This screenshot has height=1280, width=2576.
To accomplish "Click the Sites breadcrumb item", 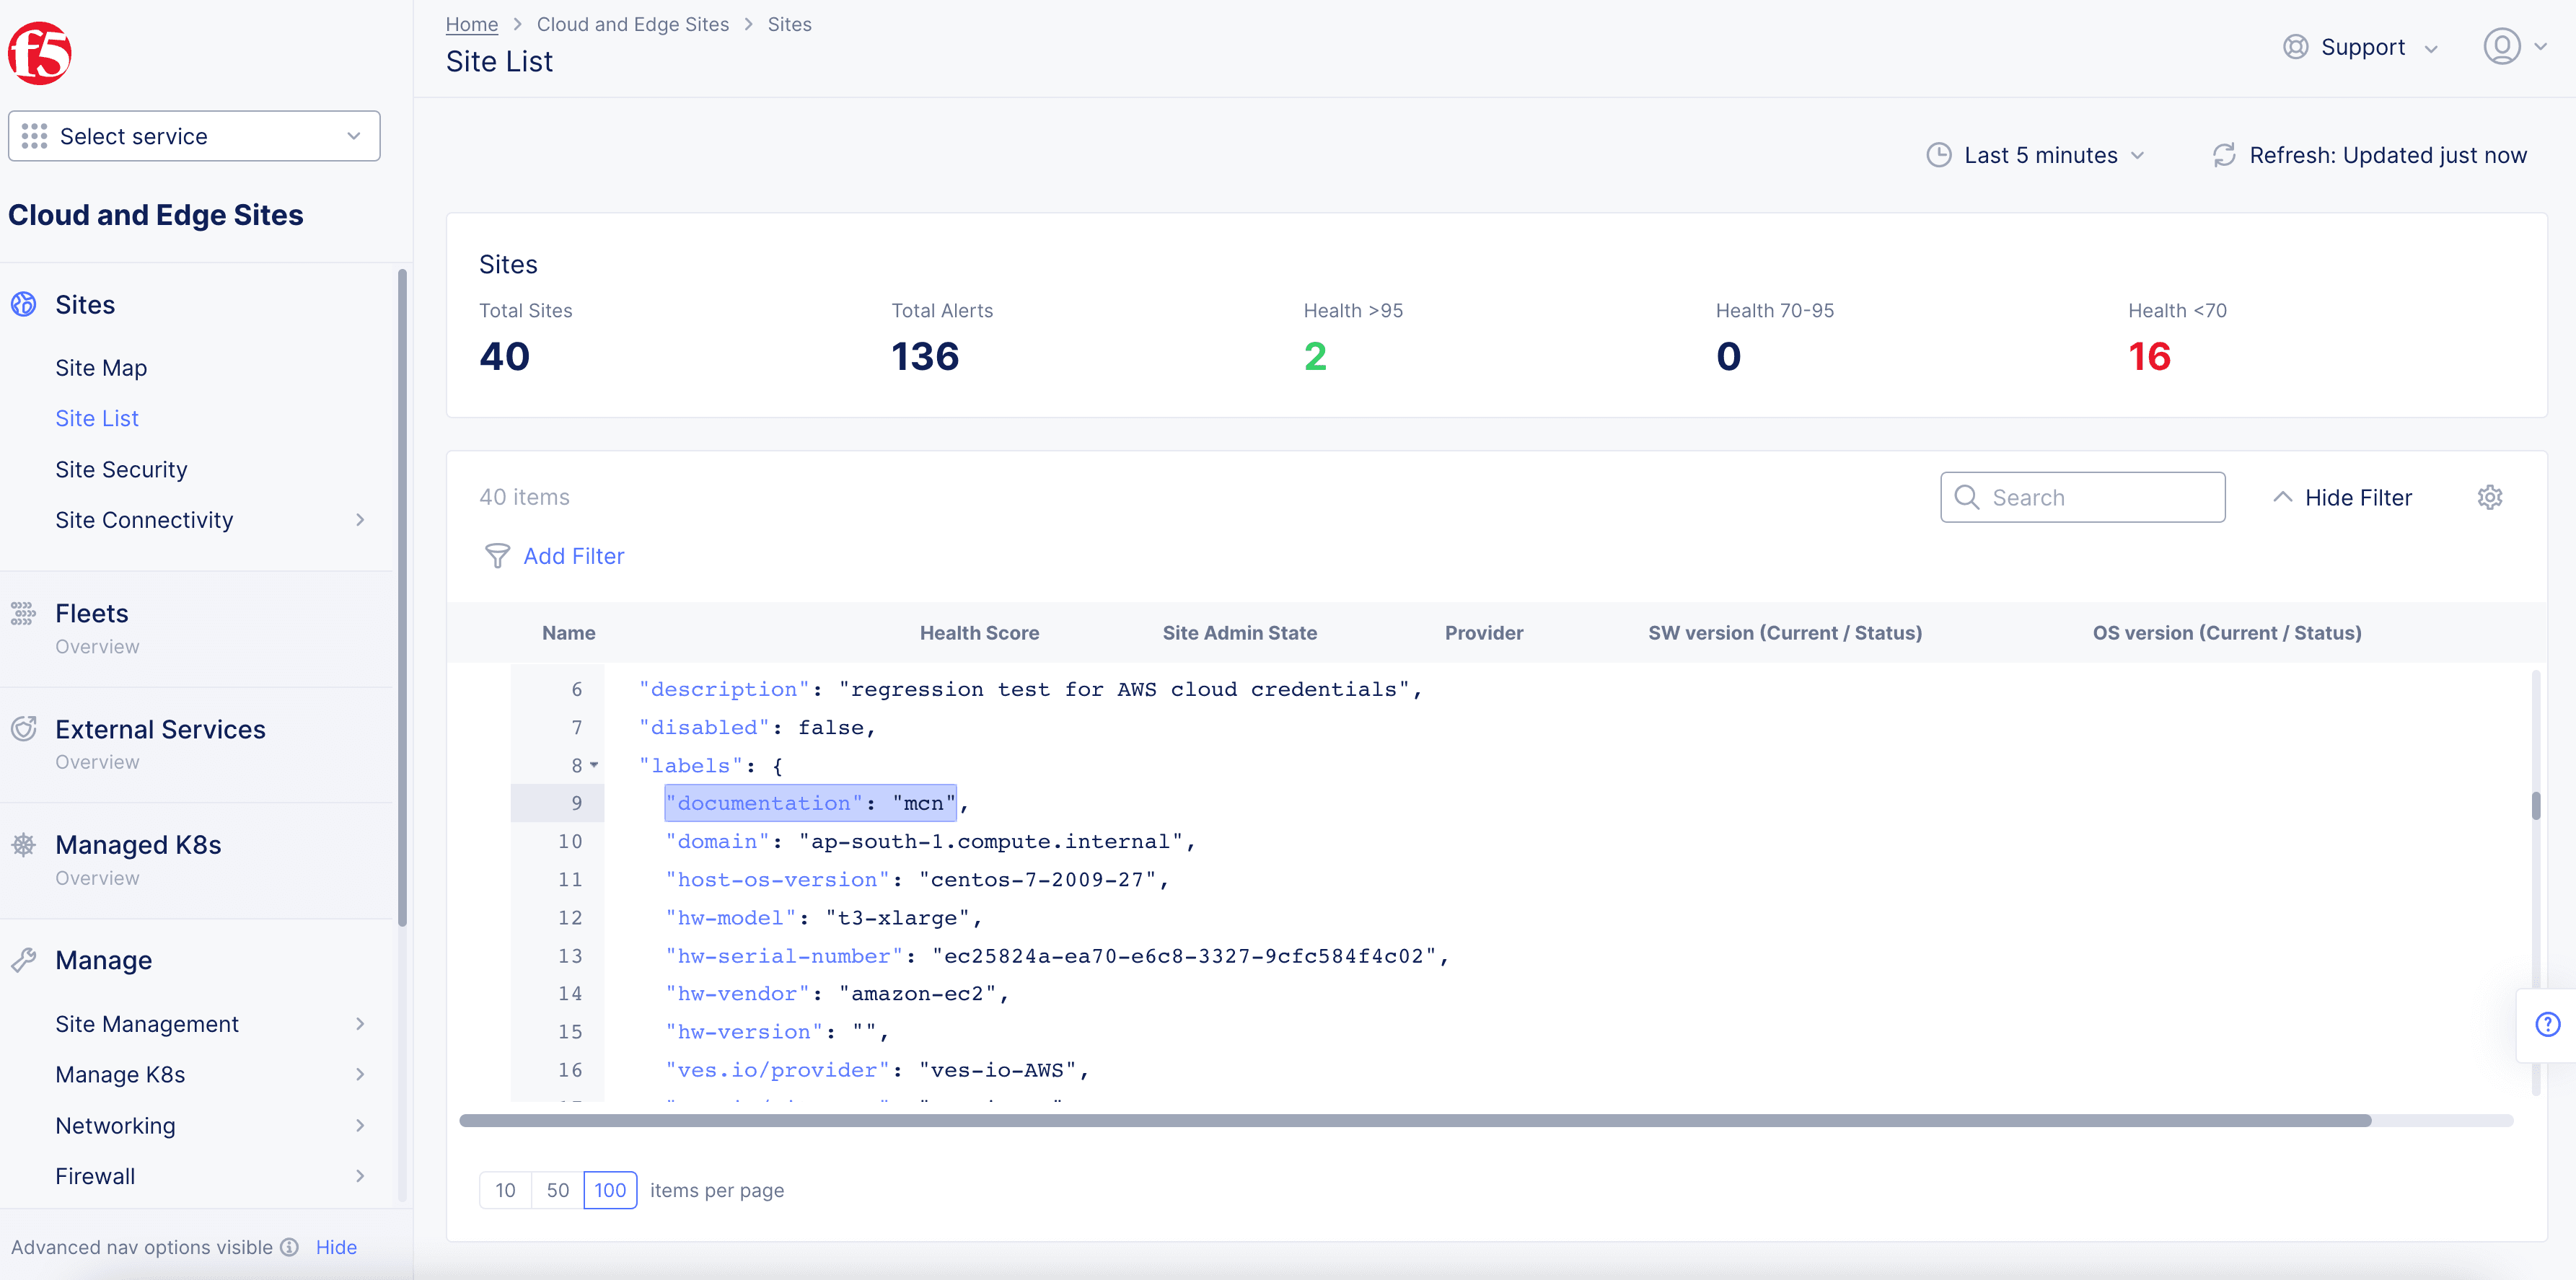I will pyautogui.click(x=789, y=24).
